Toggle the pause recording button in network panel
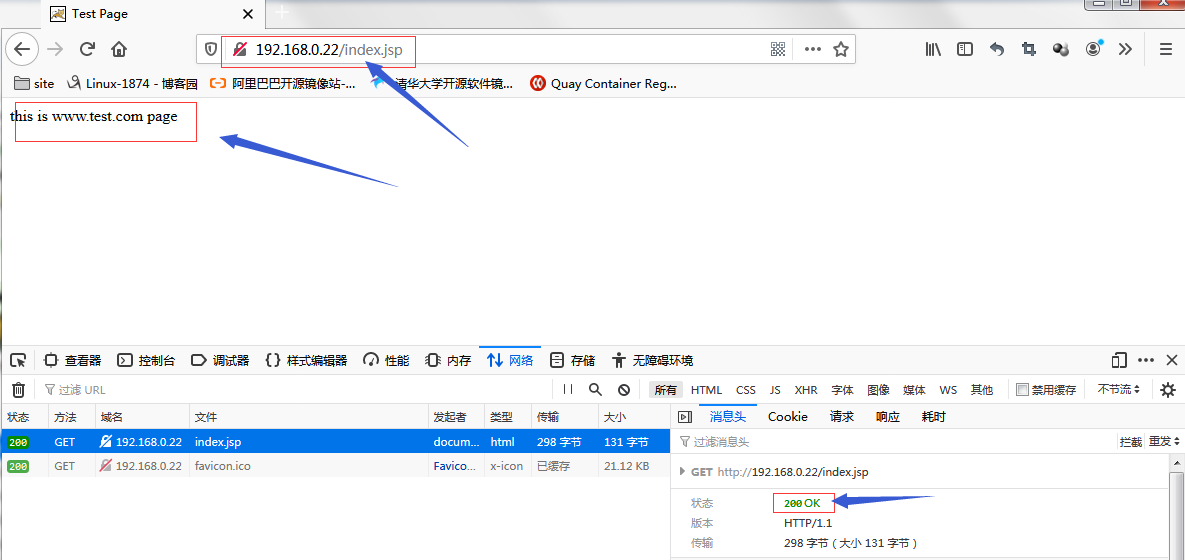Image resolution: width=1185 pixels, height=560 pixels. click(x=568, y=390)
